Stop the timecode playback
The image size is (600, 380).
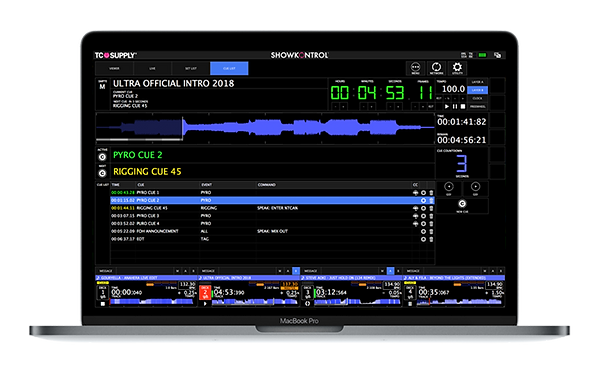(x=463, y=106)
